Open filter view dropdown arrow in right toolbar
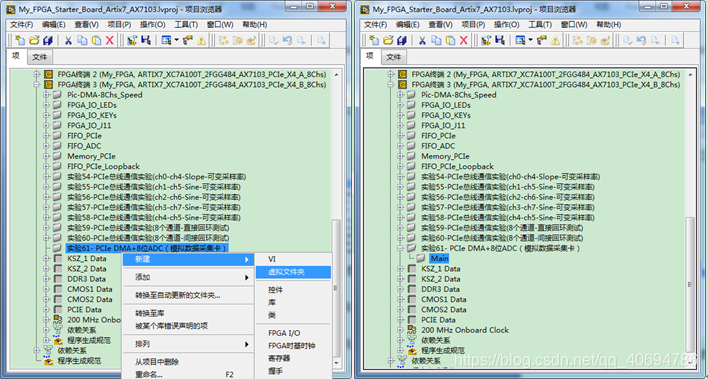The width and height of the screenshot is (708, 379). tap(531, 41)
